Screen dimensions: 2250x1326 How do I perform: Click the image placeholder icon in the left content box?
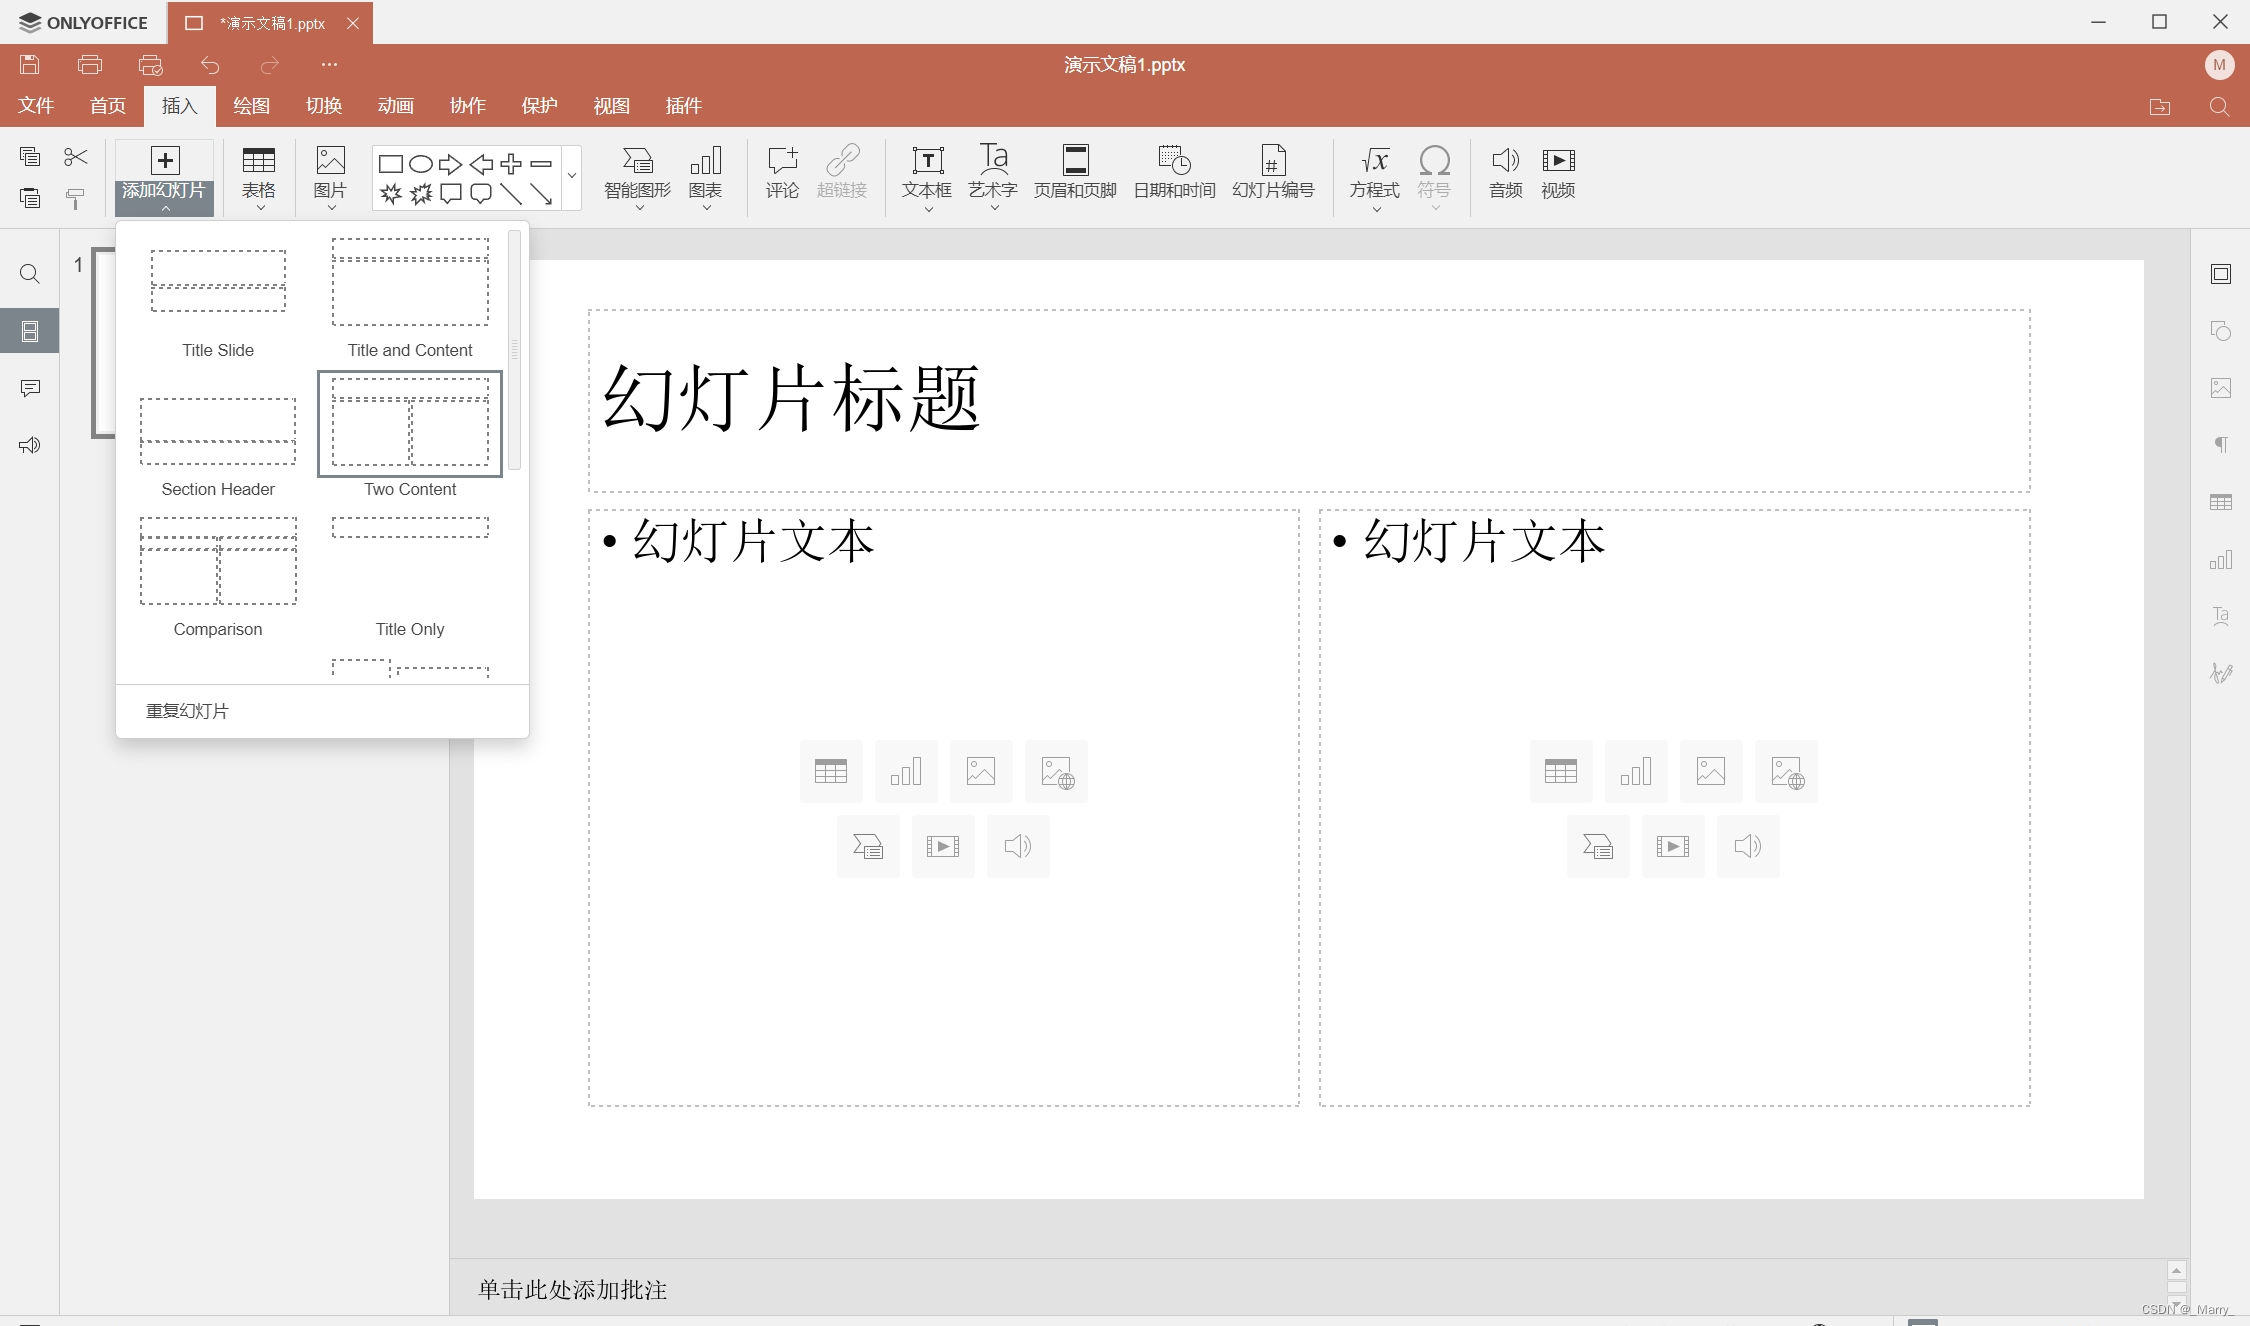tap(981, 771)
